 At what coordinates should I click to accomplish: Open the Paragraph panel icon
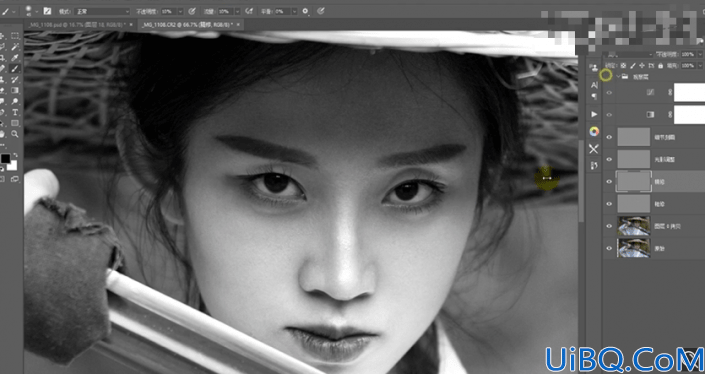point(594,96)
